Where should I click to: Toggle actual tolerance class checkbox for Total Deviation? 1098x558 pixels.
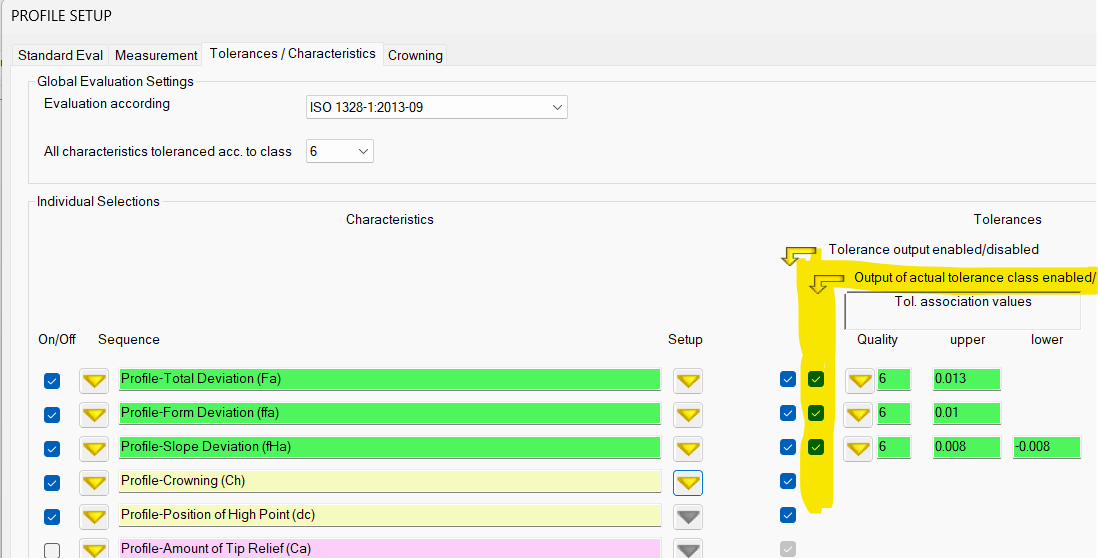pyautogui.click(x=816, y=379)
